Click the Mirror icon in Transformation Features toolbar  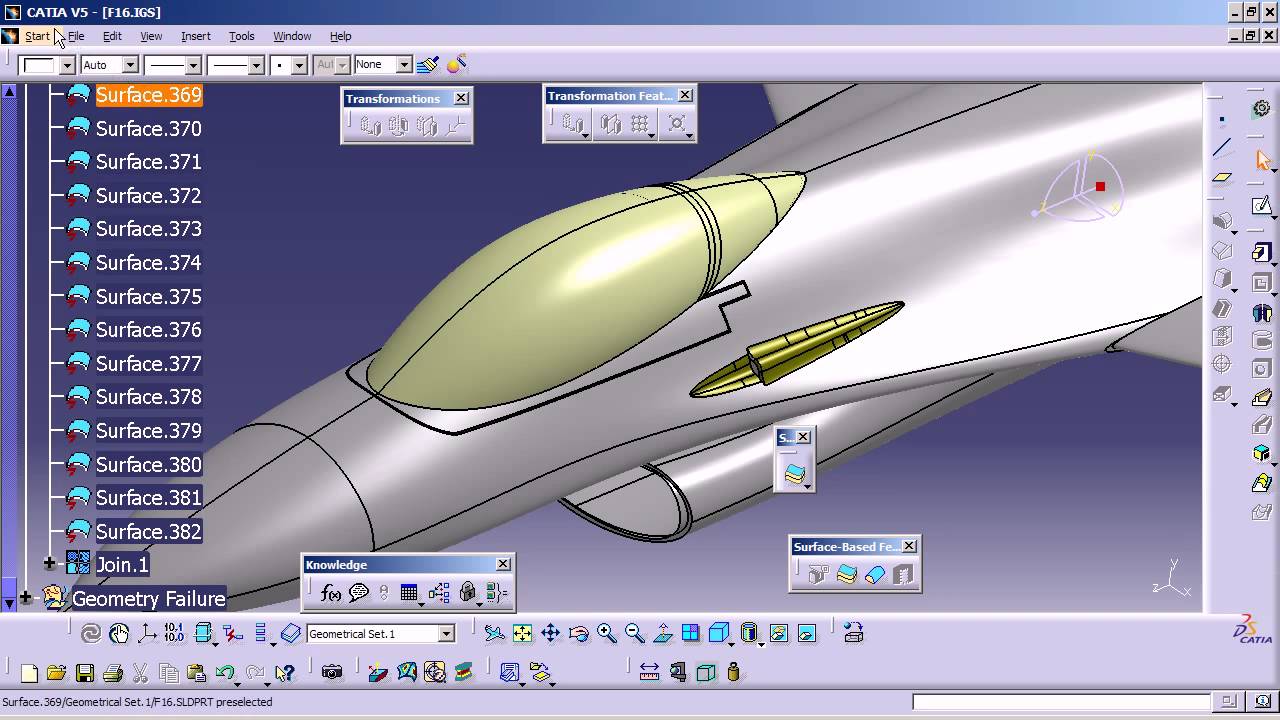(611, 124)
